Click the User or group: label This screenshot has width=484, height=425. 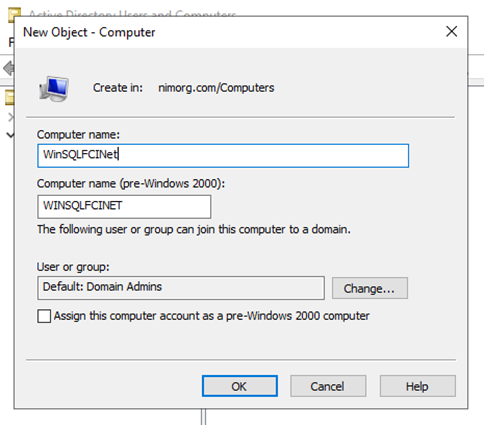tap(73, 267)
